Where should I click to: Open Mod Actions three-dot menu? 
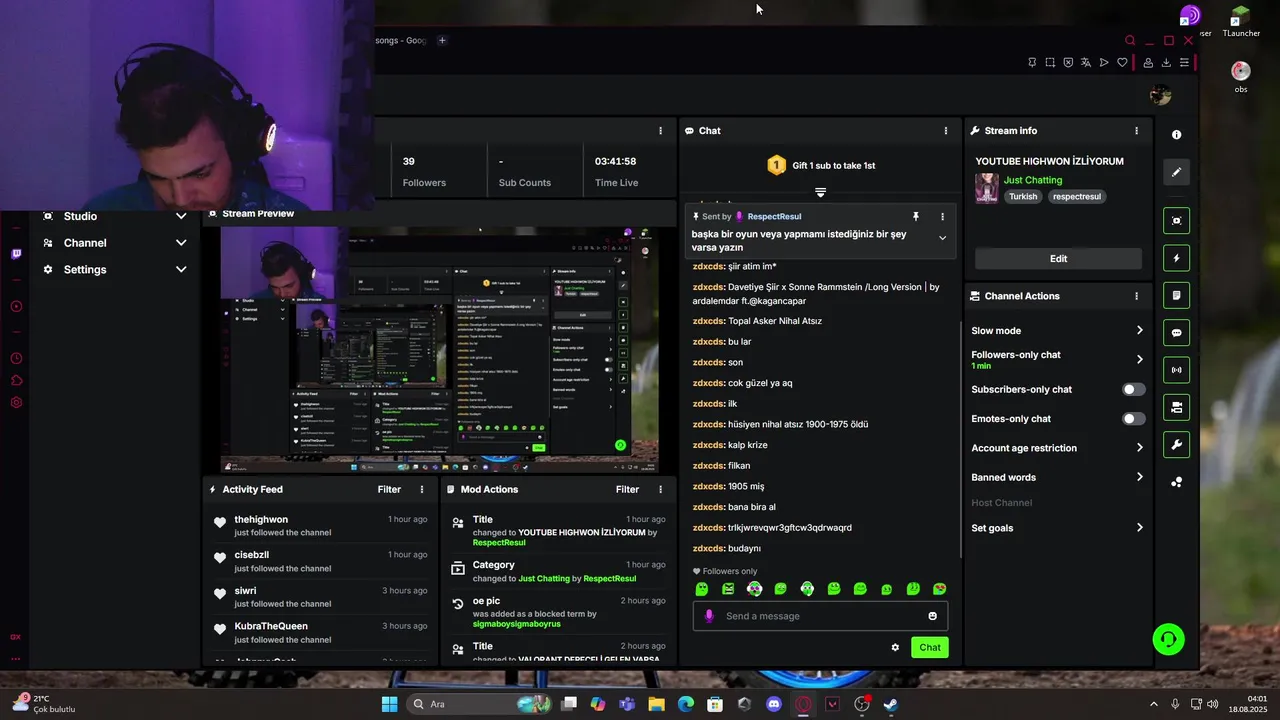pyautogui.click(x=660, y=490)
